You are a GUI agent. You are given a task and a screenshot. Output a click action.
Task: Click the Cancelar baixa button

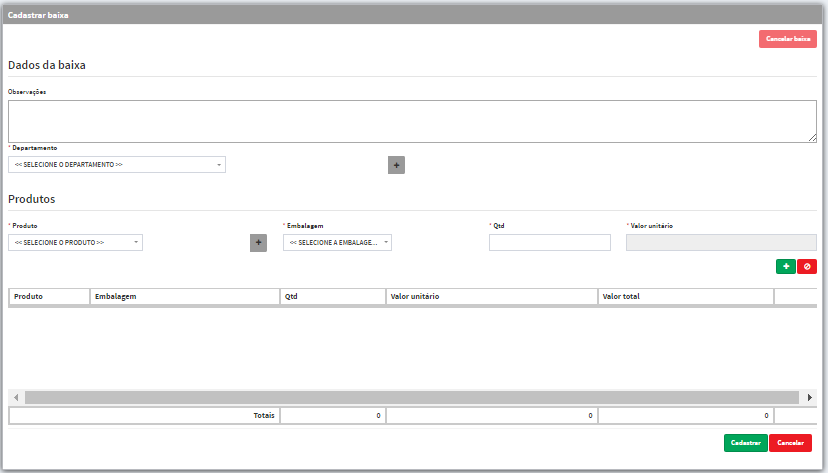(788, 39)
